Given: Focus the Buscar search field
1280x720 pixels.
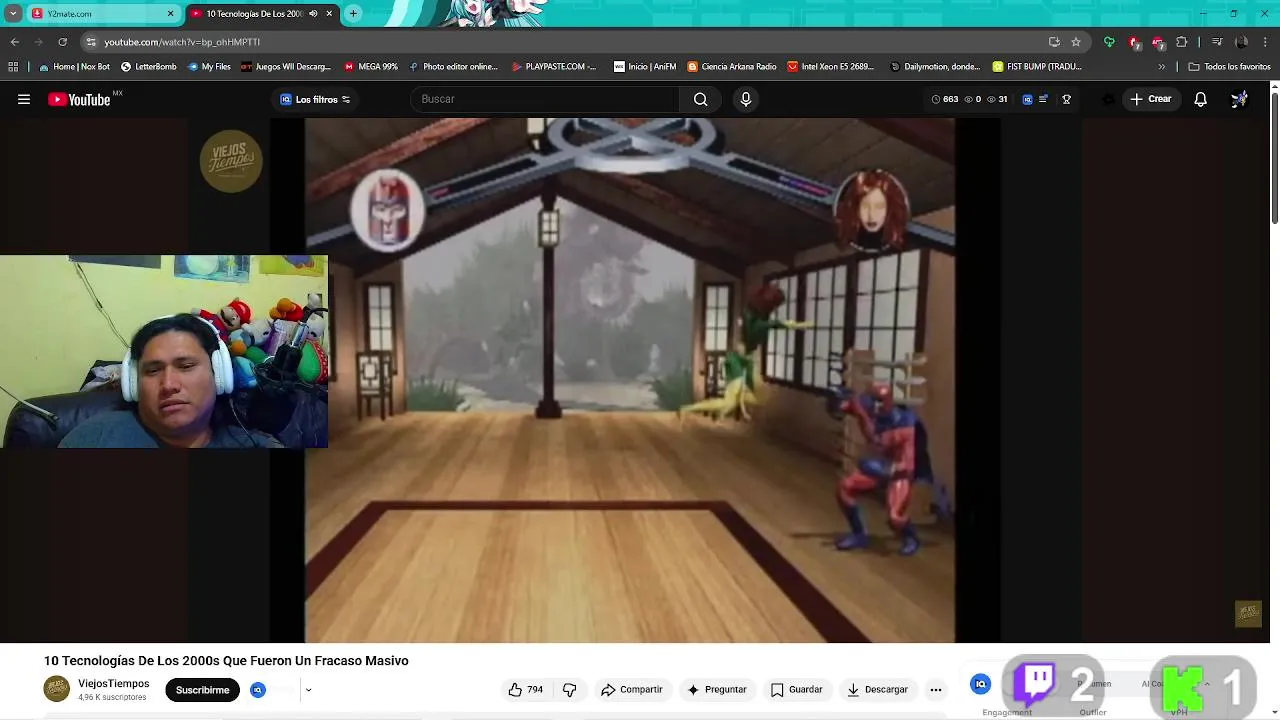Looking at the screenshot, I should pyautogui.click(x=545, y=99).
